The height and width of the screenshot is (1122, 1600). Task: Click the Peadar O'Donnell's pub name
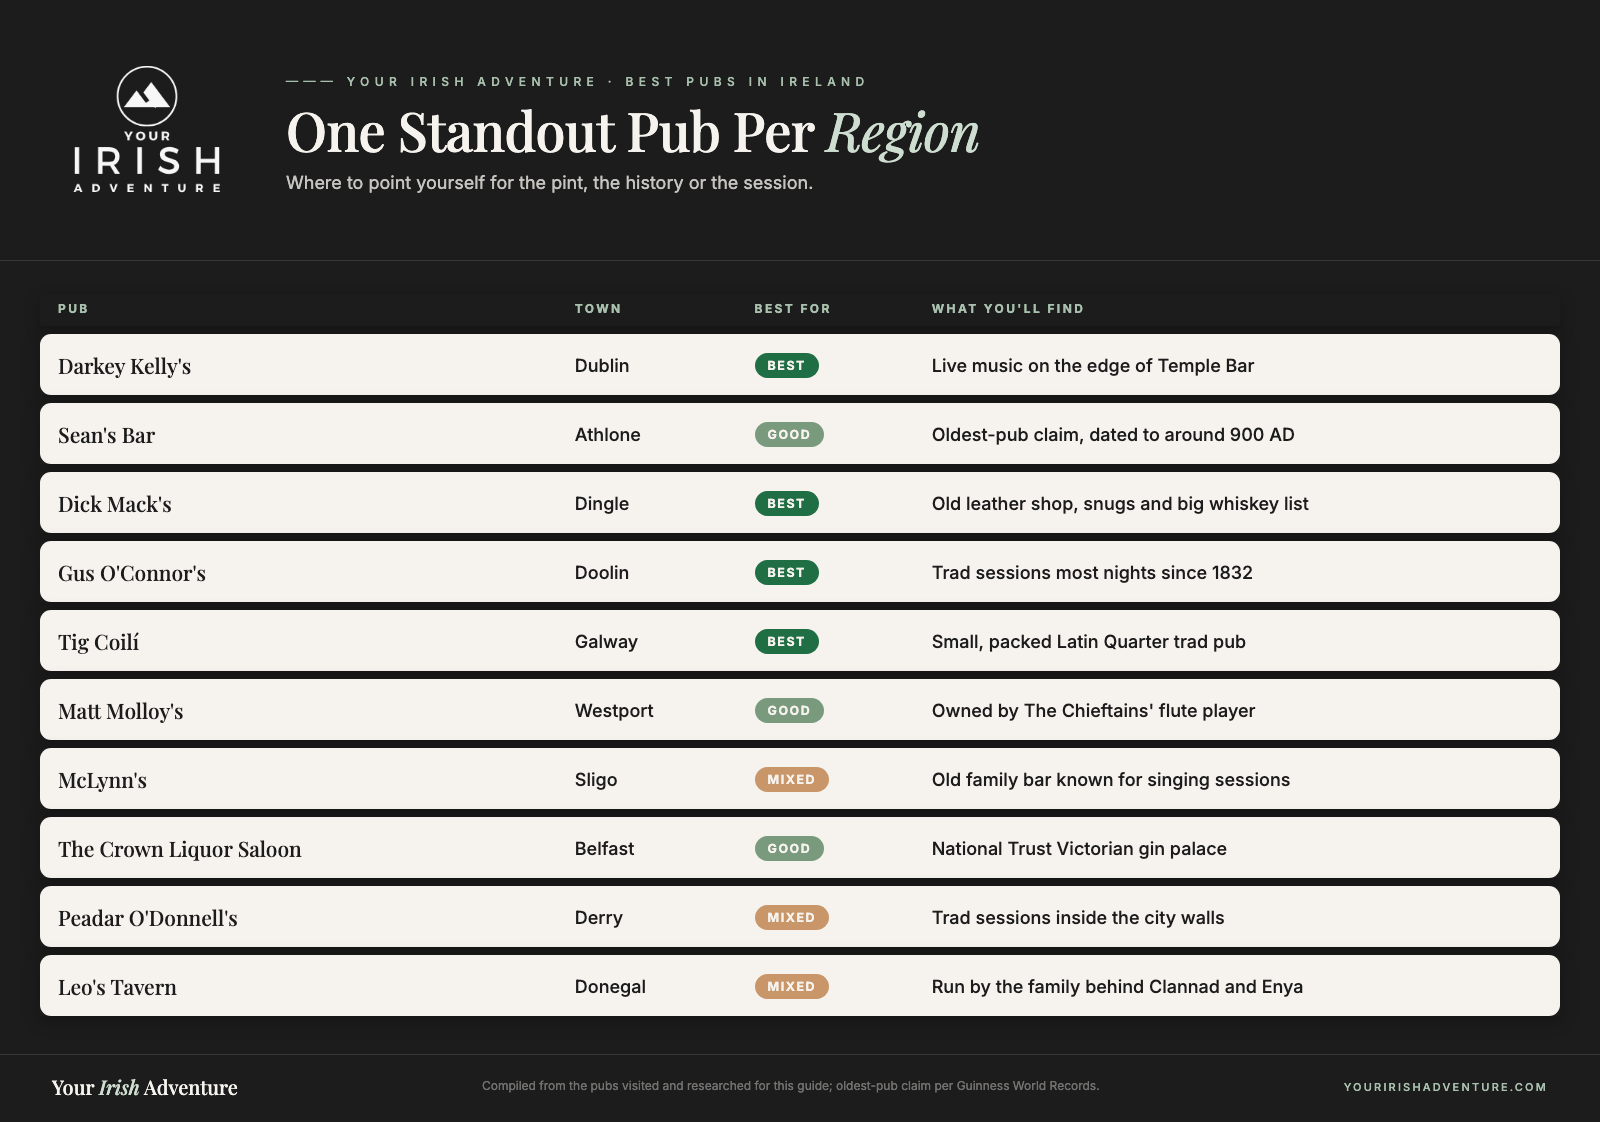tap(148, 918)
